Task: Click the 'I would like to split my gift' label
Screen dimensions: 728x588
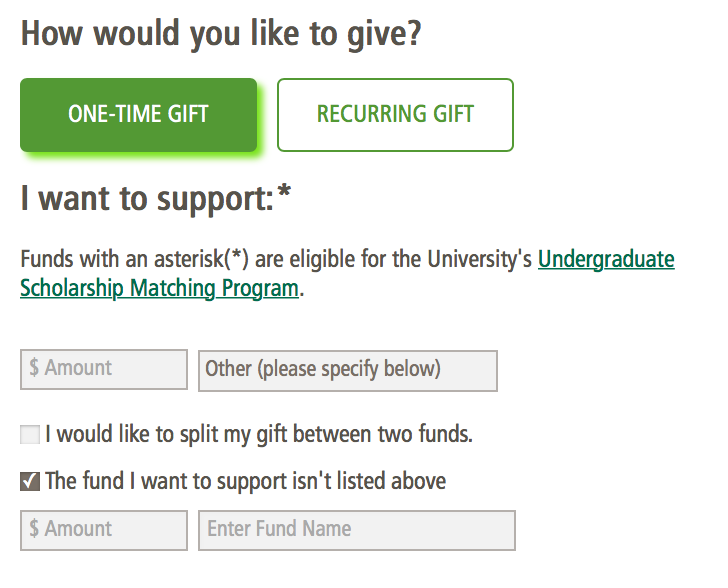Action: pos(259,435)
